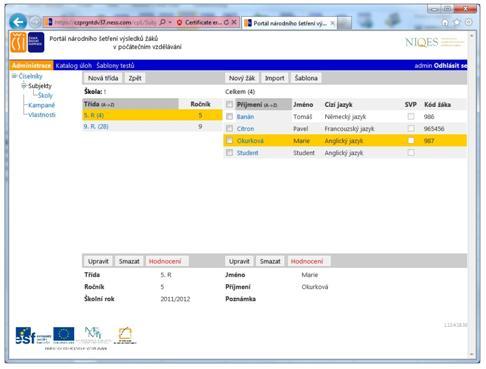Click the page vertical scrollbar down arrow
486x369 pixels.
click(x=472, y=354)
